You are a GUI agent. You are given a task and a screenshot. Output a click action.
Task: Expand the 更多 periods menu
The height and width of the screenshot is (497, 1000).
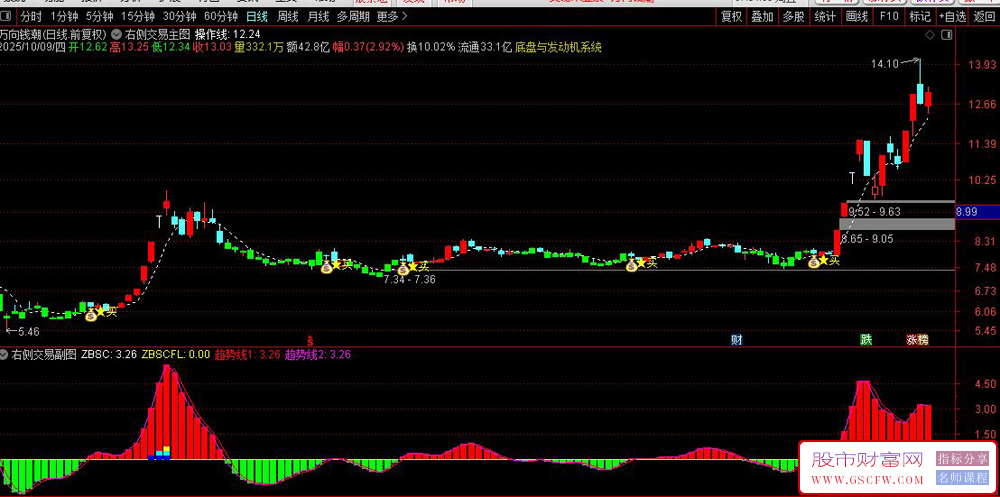(392, 17)
